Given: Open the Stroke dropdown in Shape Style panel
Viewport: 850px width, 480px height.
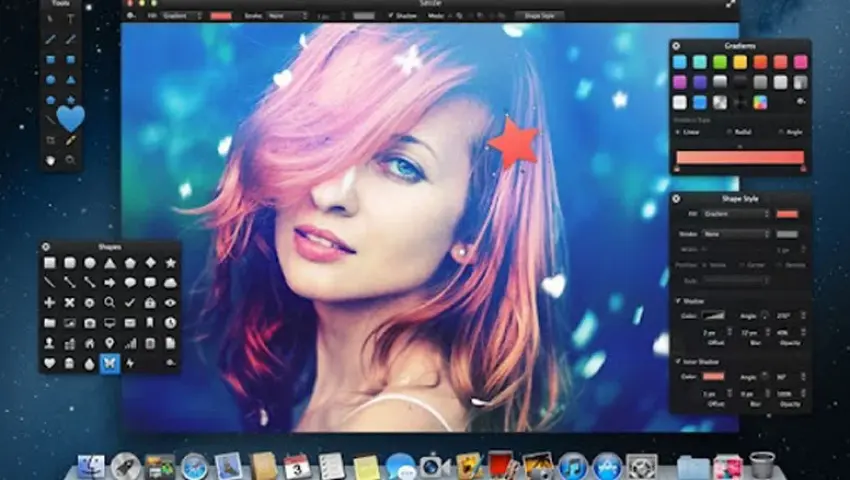Looking at the screenshot, I should 734,234.
